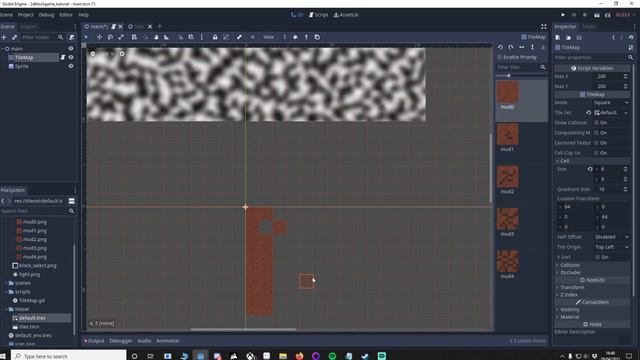Screen dimensions: 640x360
Task: Toggle visibility of TileMap node
Action: point(71,58)
